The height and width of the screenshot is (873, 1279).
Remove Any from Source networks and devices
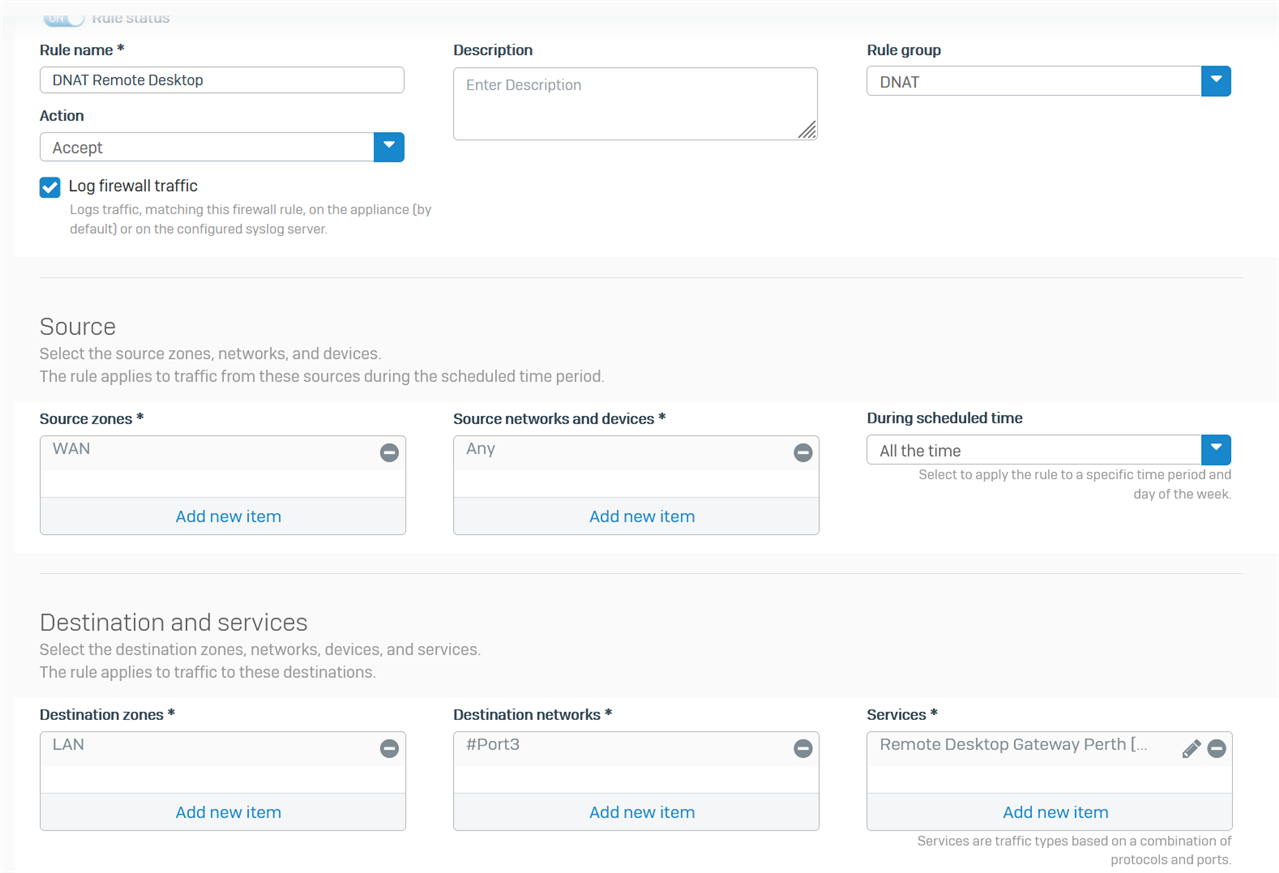[803, 452]
